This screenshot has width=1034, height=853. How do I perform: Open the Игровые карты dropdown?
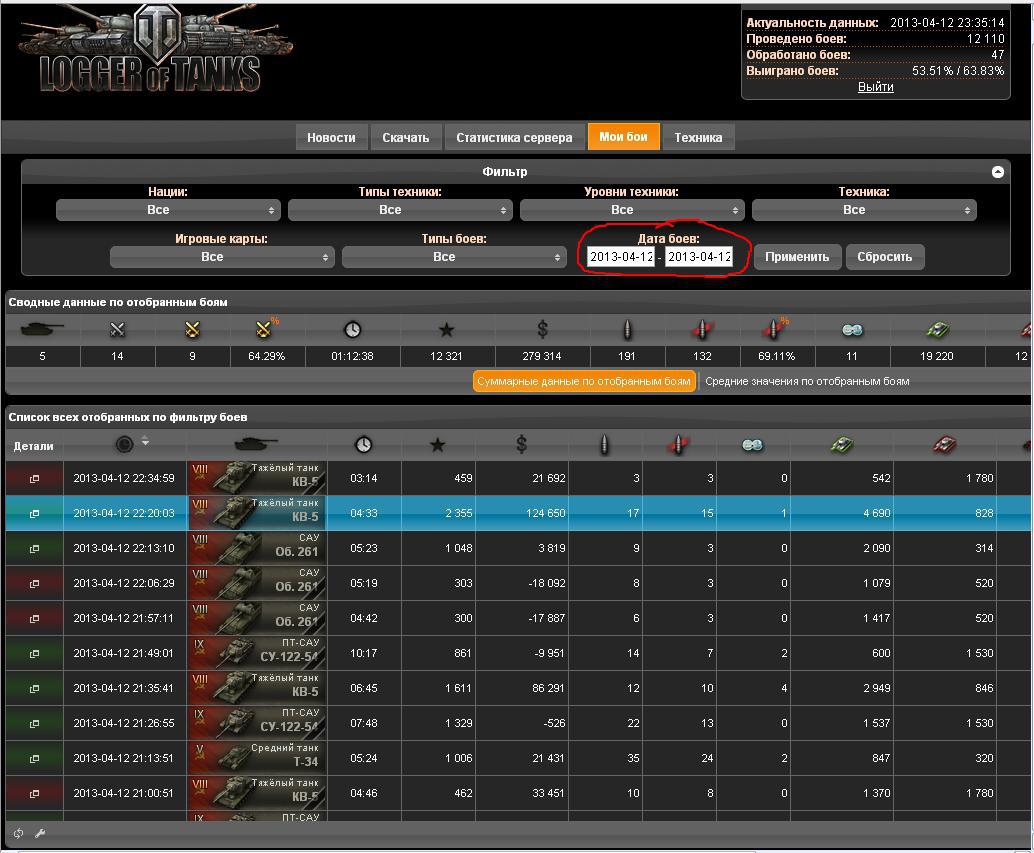click(221, 257)
